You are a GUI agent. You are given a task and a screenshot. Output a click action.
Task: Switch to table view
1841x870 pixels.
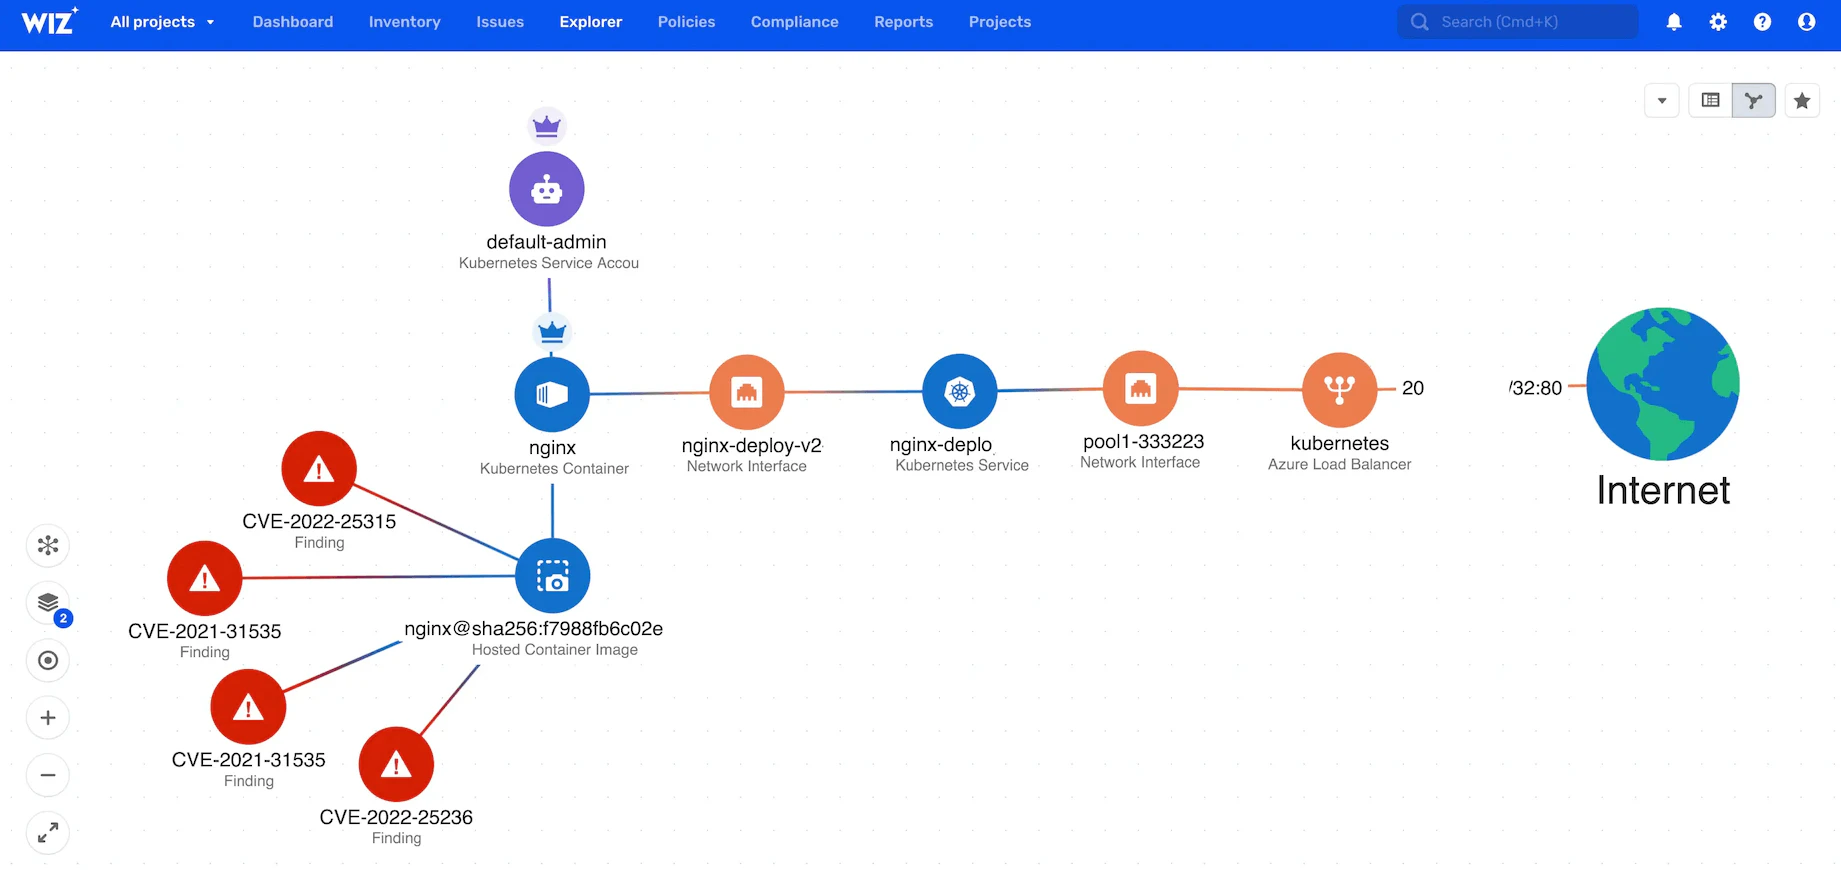pyautogui.click(x=1711, y=100)
